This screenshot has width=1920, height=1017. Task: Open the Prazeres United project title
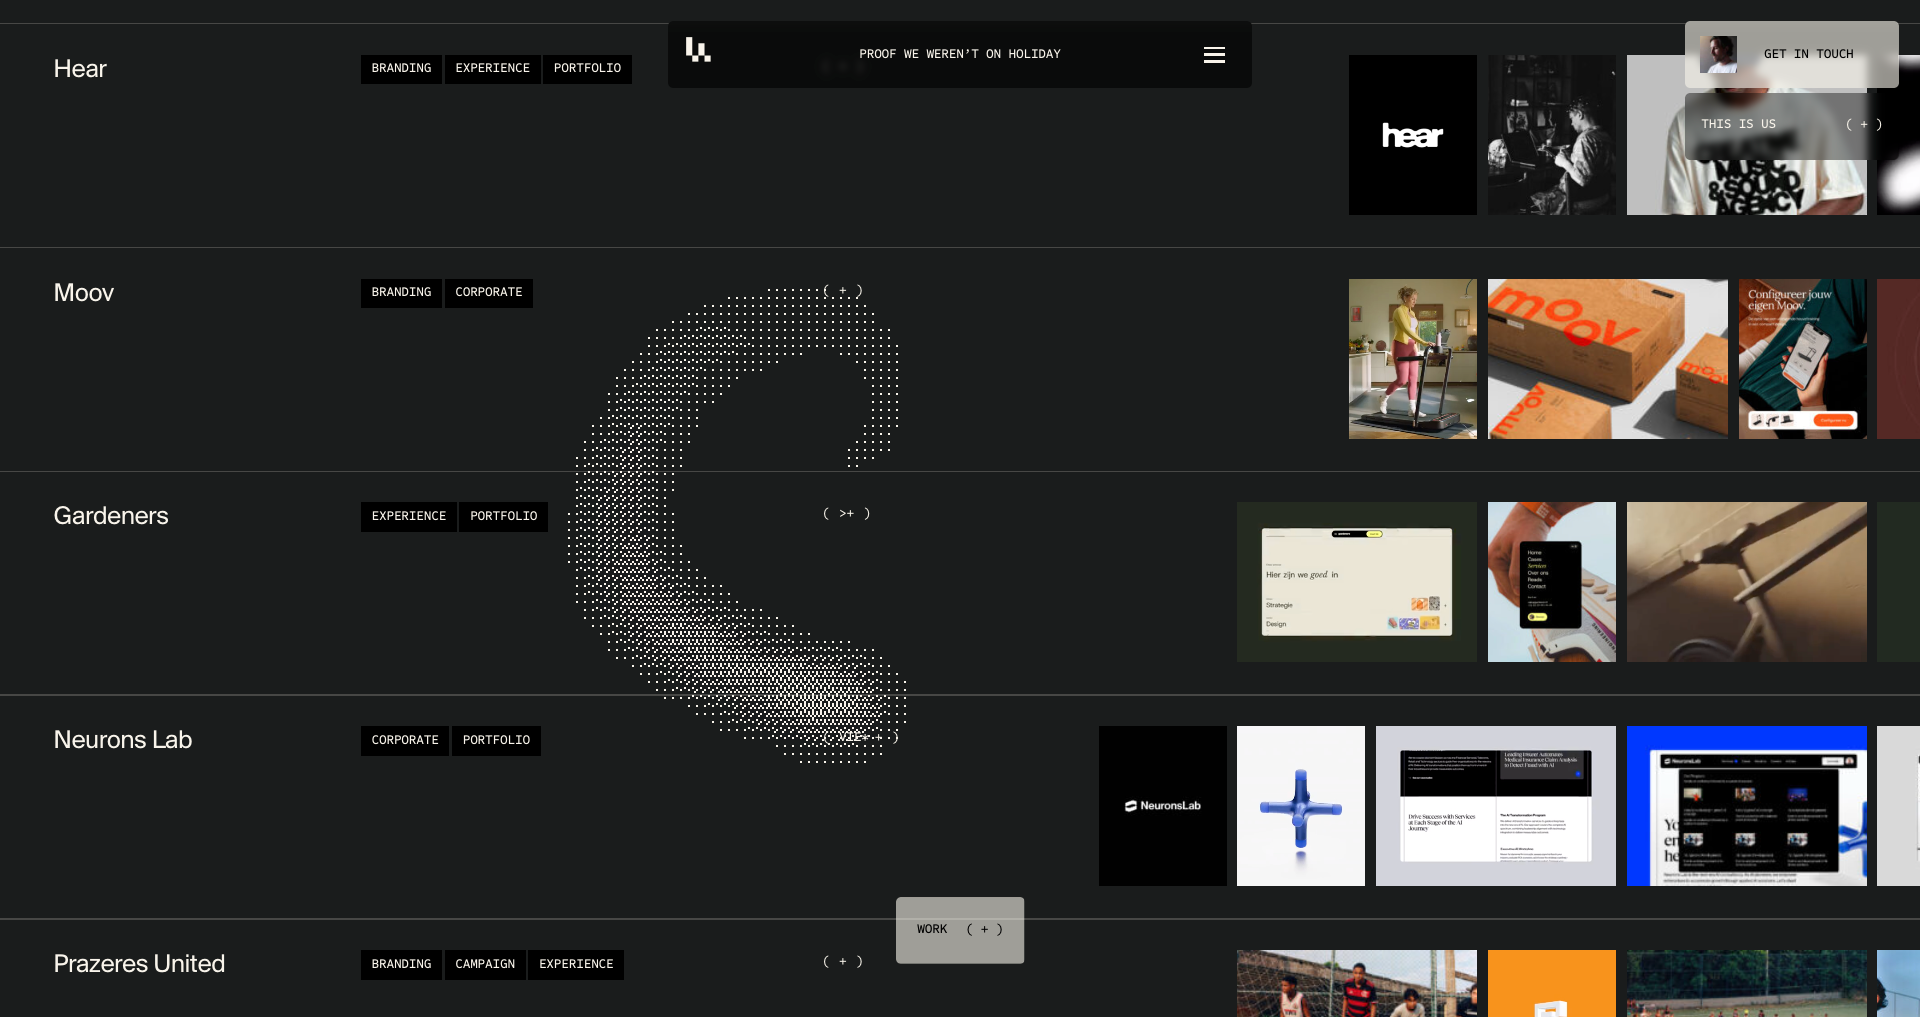point(139,964)
